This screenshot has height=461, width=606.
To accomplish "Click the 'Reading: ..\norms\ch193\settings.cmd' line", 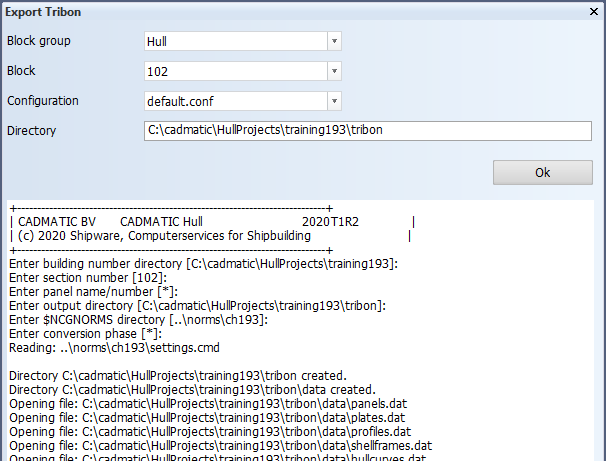I will point(114,348).
